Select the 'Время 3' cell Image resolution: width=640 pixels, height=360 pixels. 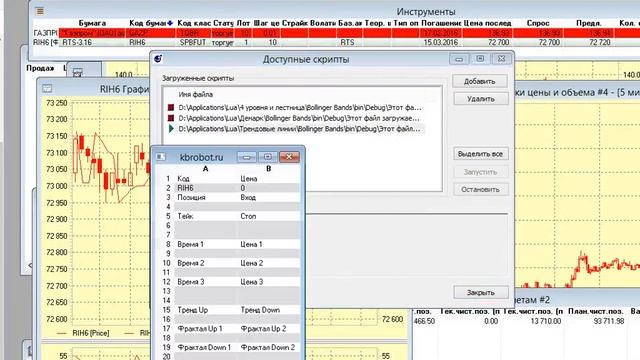pyautogui.click(x=206, y=282)
